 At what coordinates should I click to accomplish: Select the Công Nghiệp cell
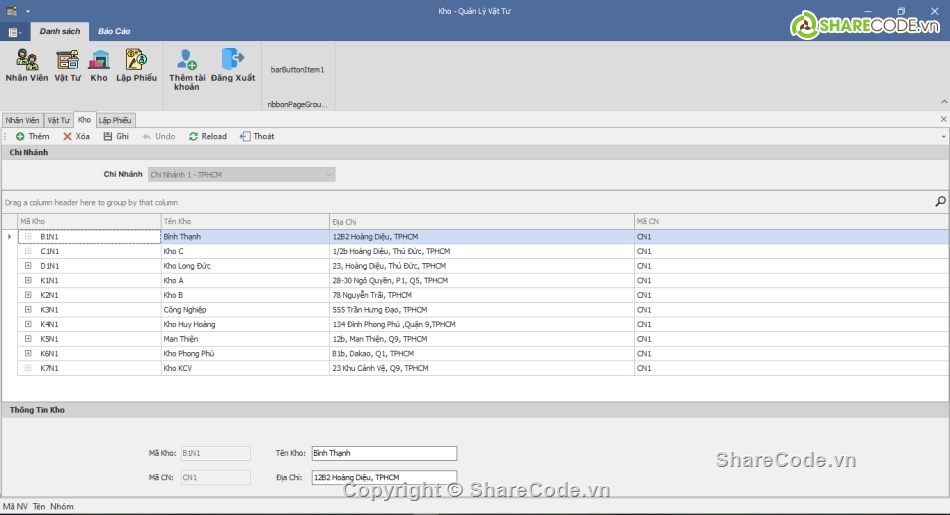pyautogui.click(x=245, y=310)
